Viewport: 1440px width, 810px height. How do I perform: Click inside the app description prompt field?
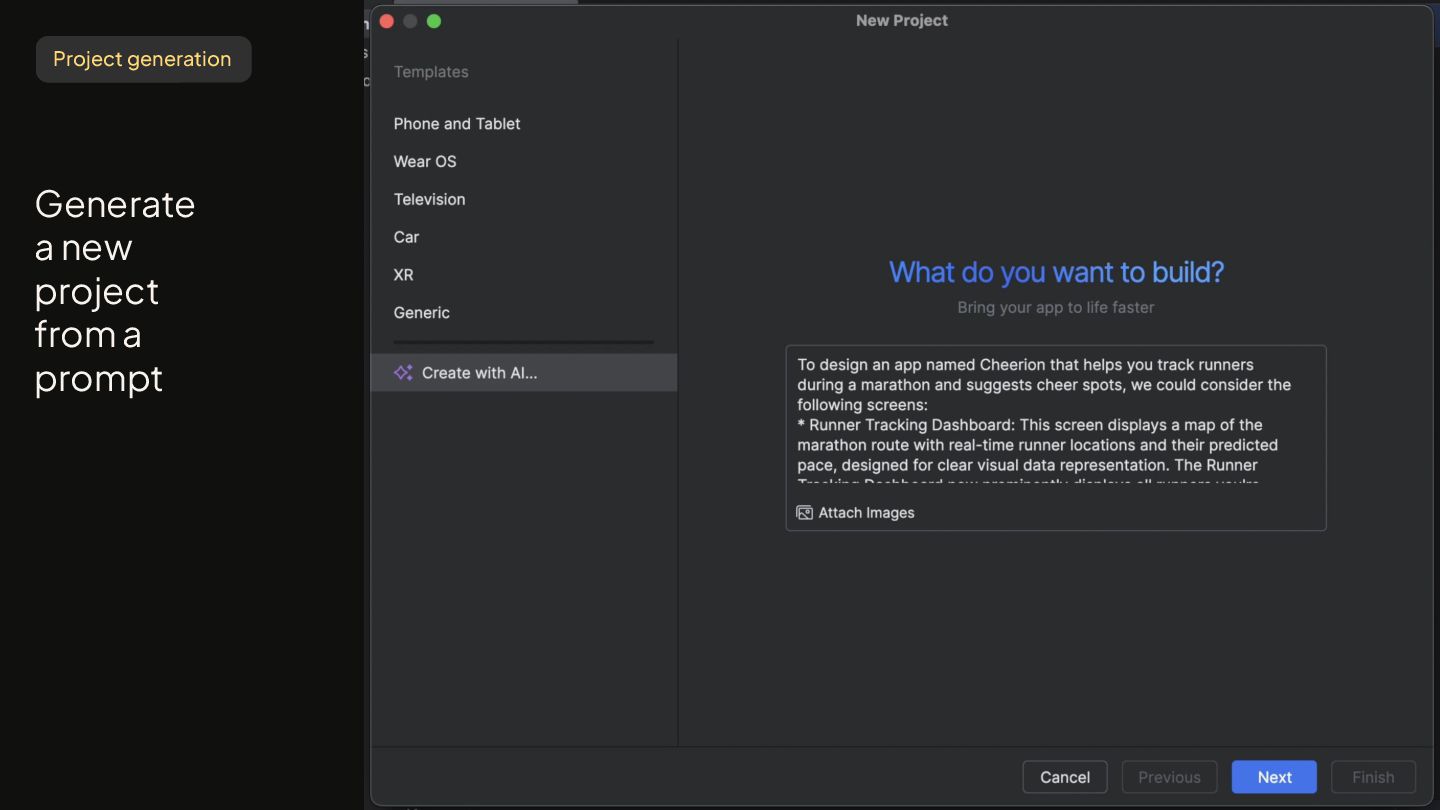(x=1055, y=420)
